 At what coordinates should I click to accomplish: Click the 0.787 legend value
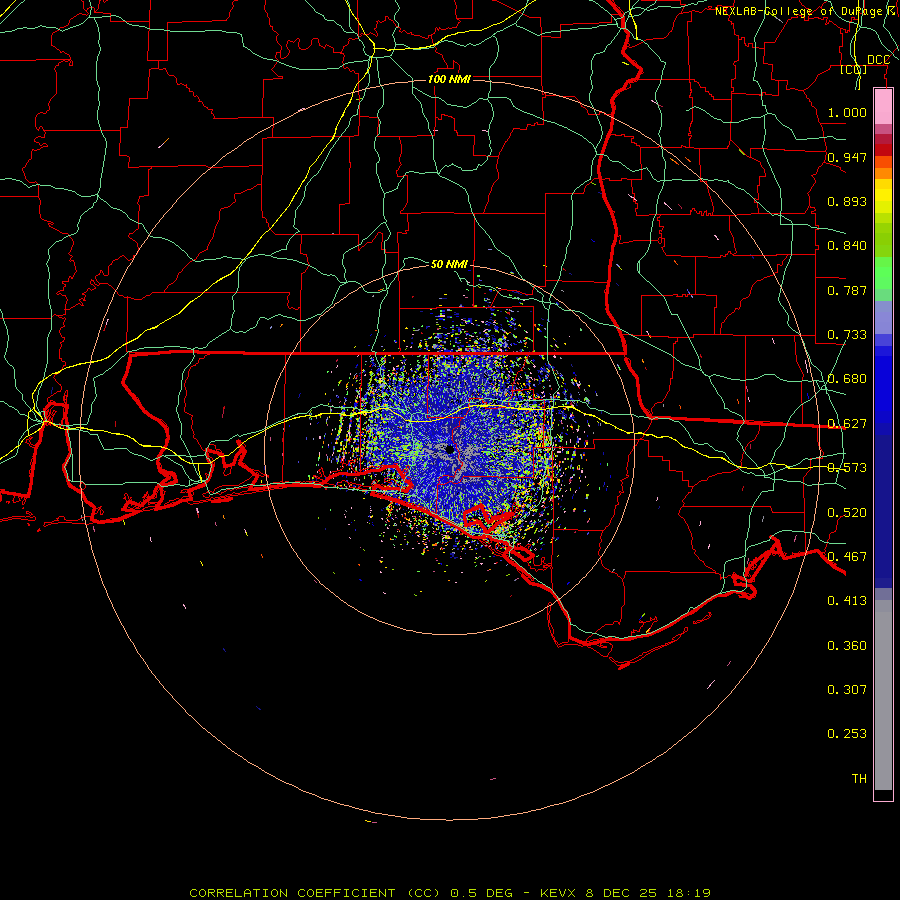(x=847, y=290)
